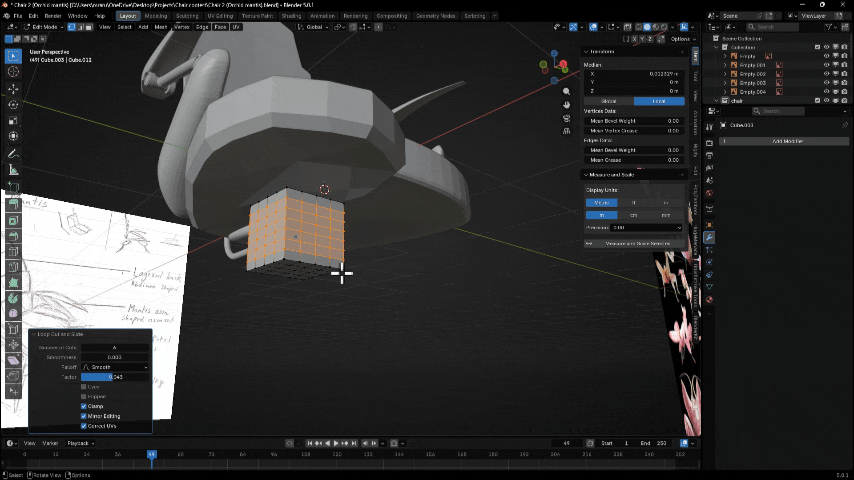The image size is (854, 480).
Task: Jump to the end frame button
Action: point(354,443)
